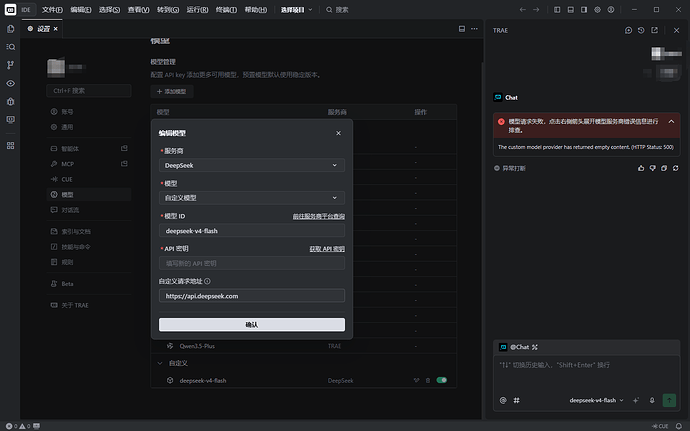Open the Run and Debug bug icon
The height and width of the screenshot is (431, 690).
click(x=11, y=102)
